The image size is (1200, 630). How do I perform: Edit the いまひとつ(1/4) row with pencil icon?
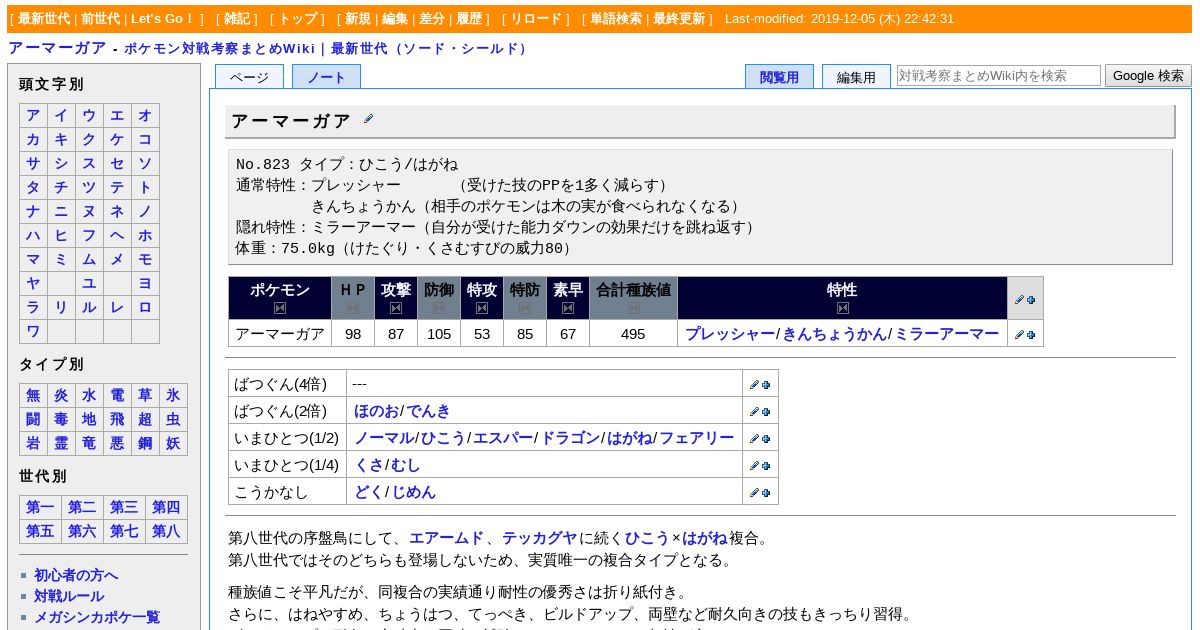(x=754, y=465)
